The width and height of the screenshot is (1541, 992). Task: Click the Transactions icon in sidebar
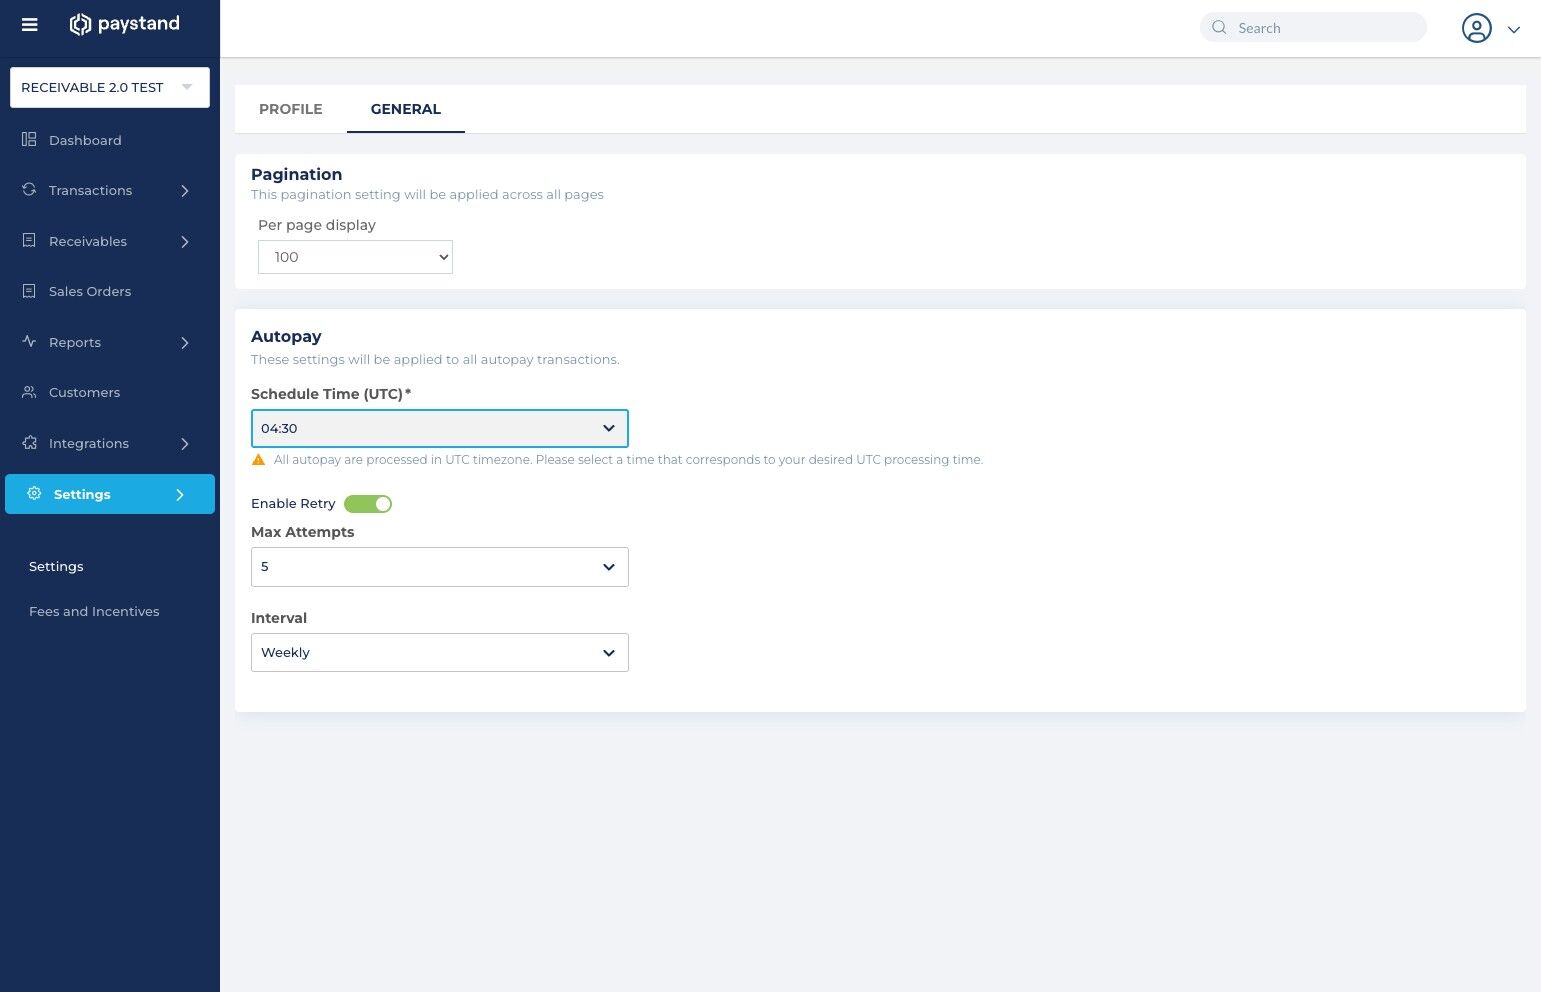pyautogui.click(x=29, y=190)
